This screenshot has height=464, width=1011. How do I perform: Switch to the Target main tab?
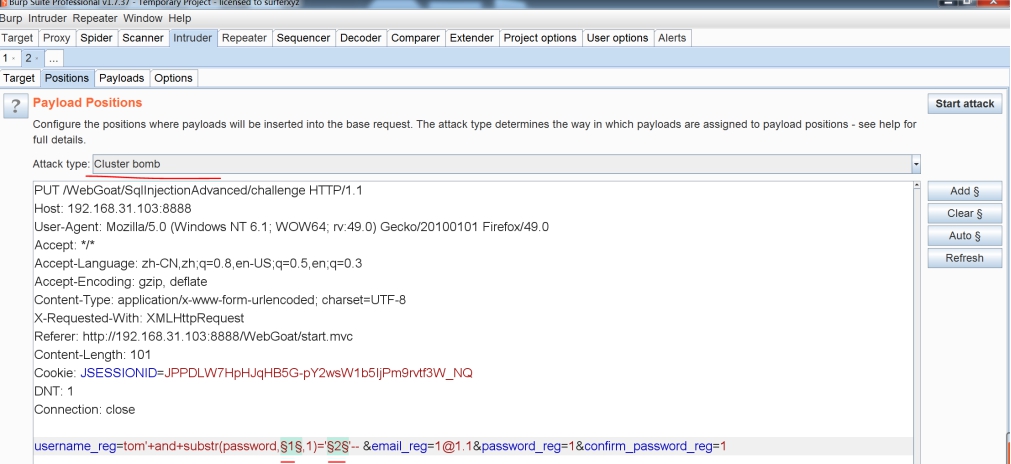pyautogui.click(x=17, y=38)
